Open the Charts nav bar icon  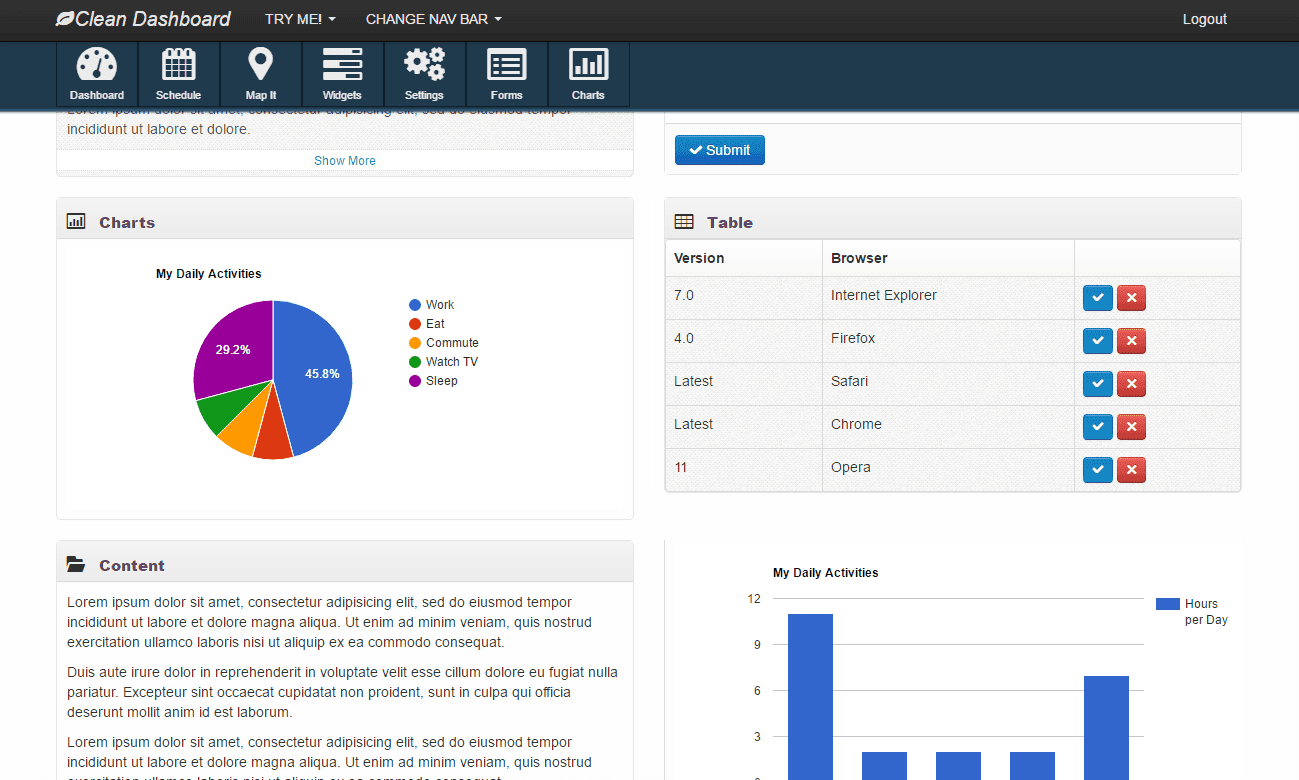(x=588, y=66)
